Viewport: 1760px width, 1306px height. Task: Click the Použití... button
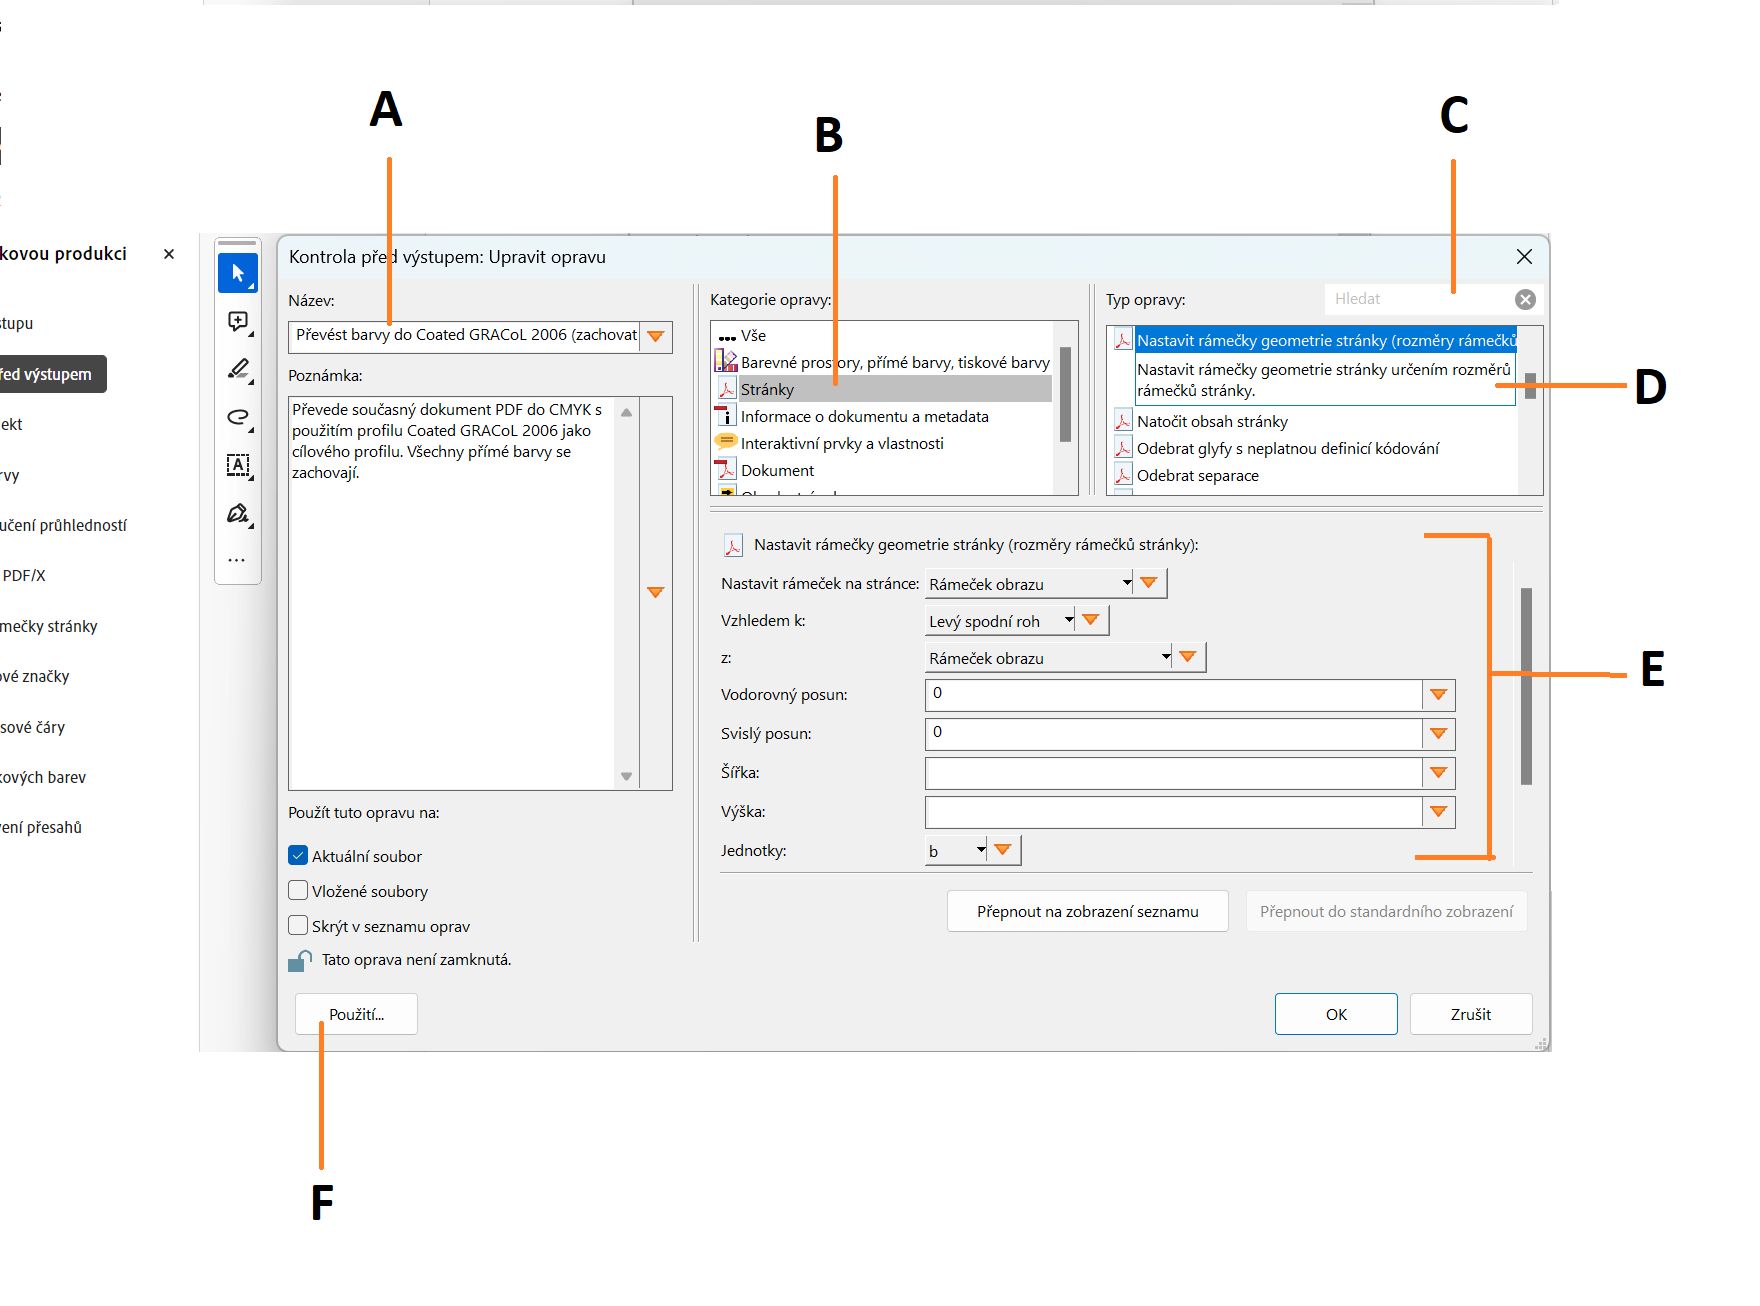click(x=356, y=1014)
